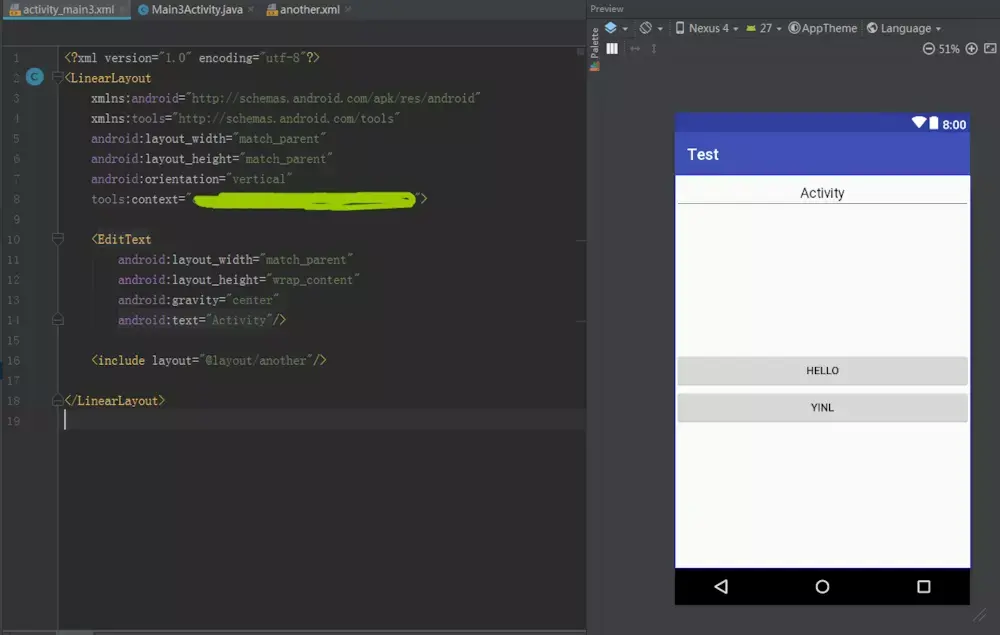The height and width of the screenshot is (635, 1000).
Task: Click the Back navigation triangle in preview
Action: (721, 587)
